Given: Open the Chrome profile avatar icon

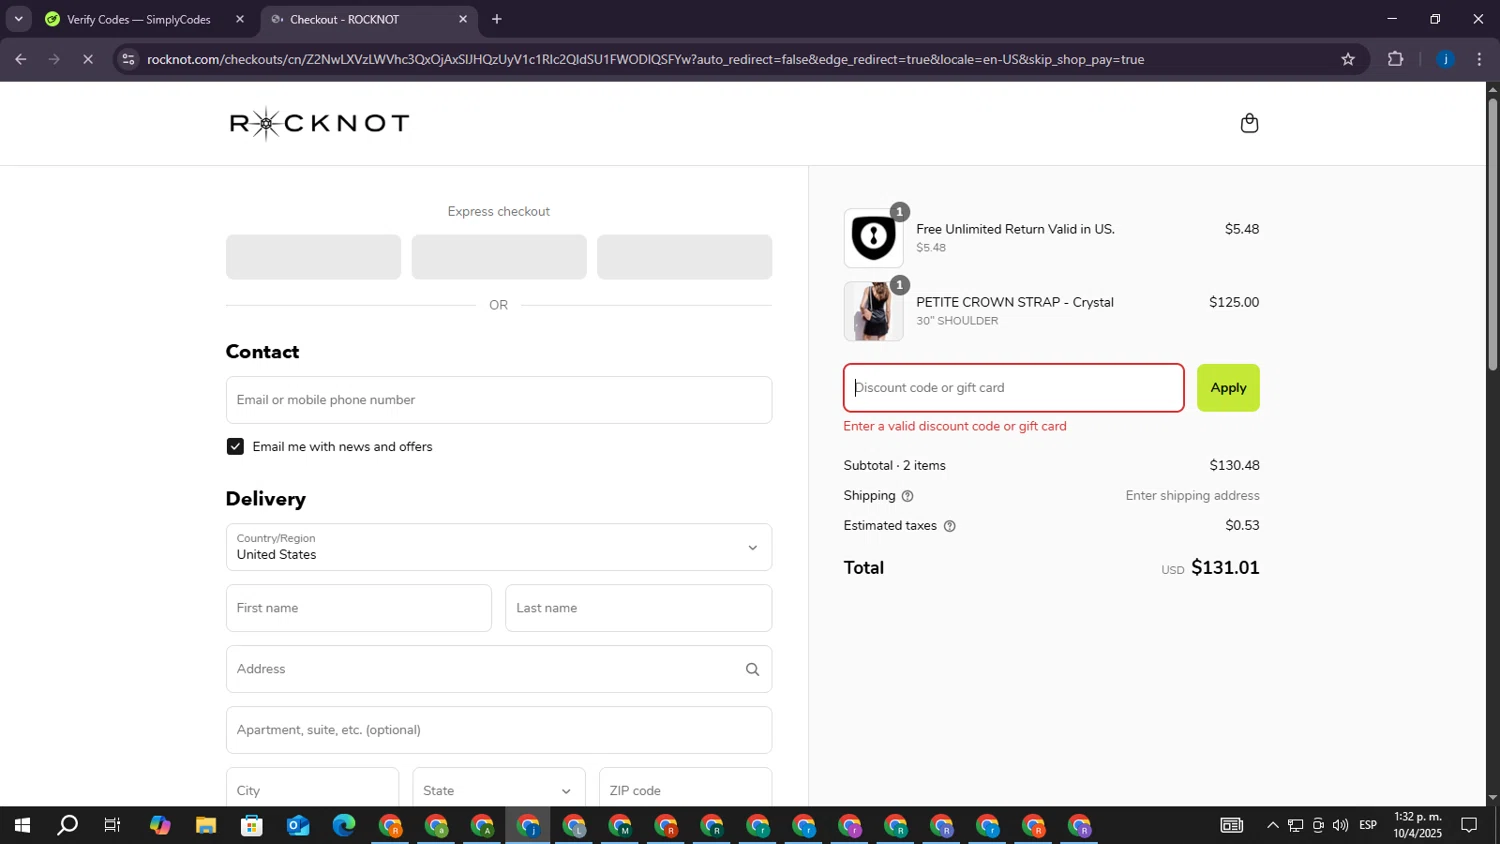Looking at the screenshot, I should pos(1445,59).
